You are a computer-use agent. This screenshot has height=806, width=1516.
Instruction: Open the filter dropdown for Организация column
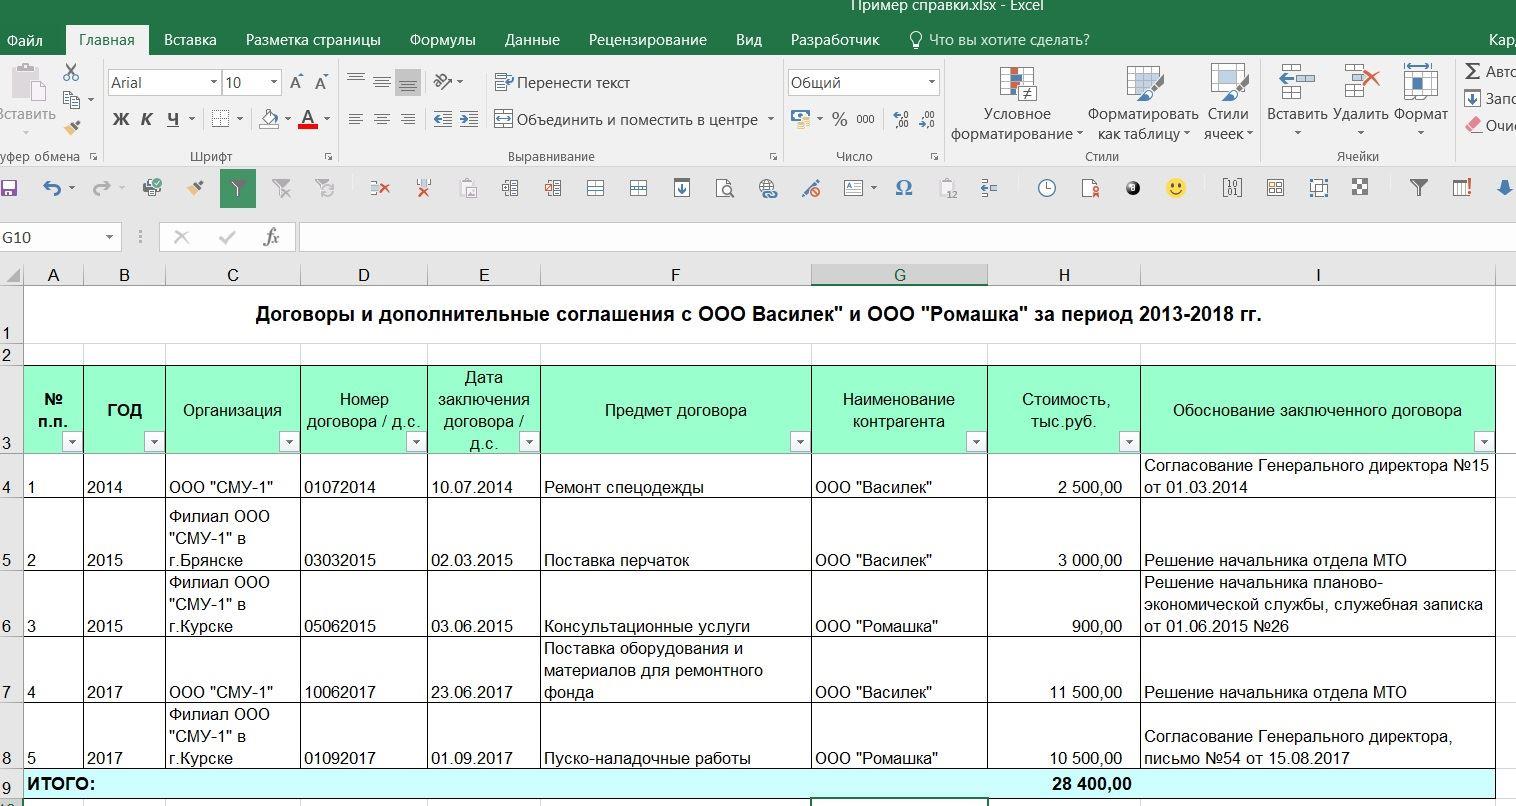tap(289, 441)
